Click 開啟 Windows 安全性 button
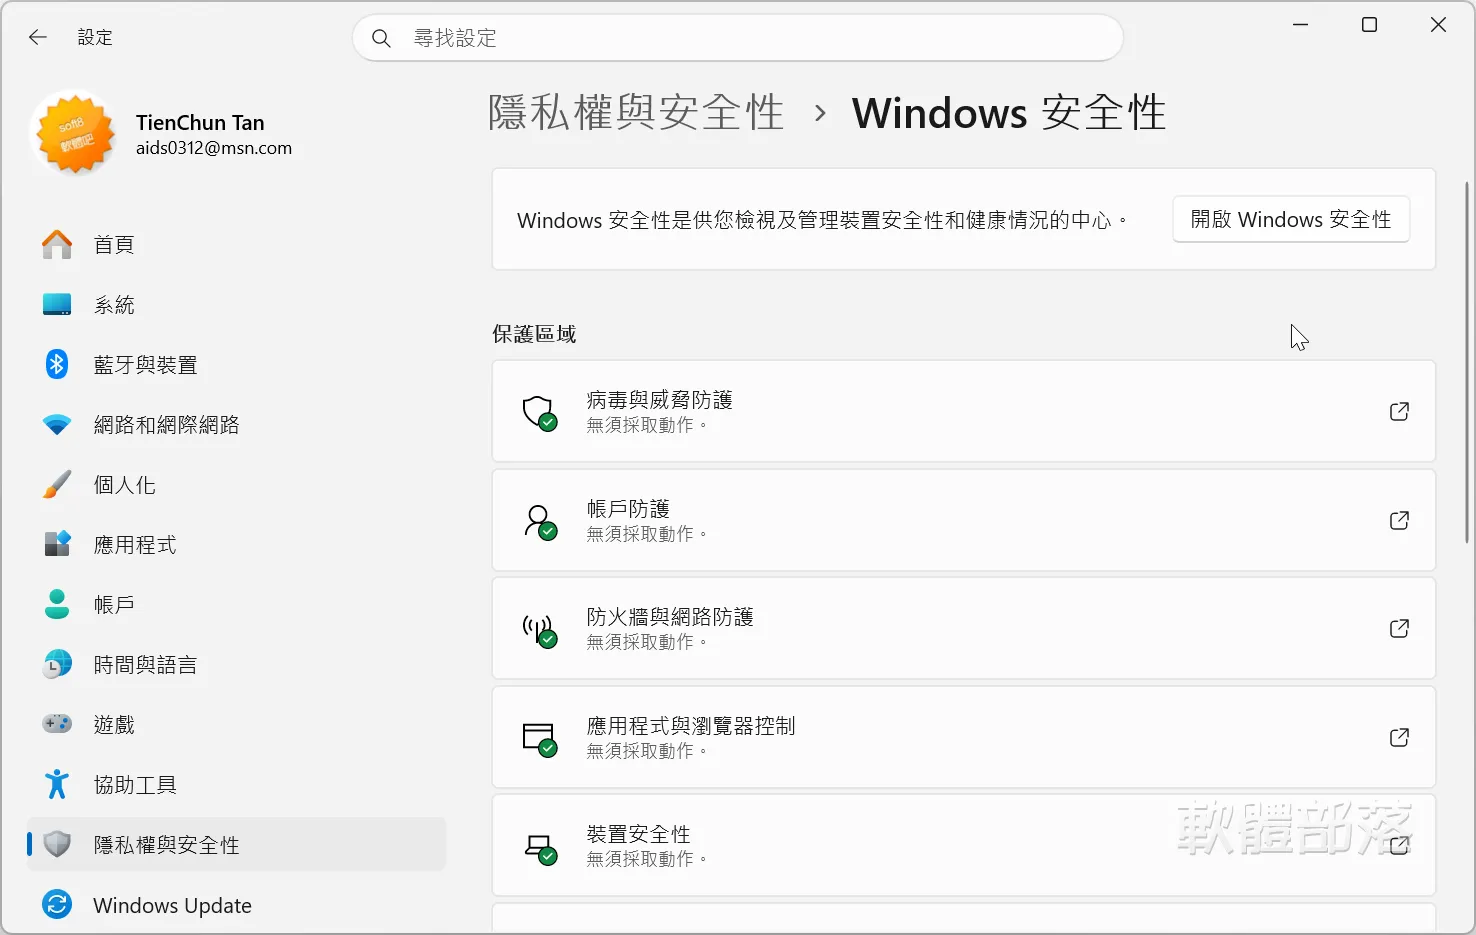The image size is (1476, 935). [x=1291, y=220]
